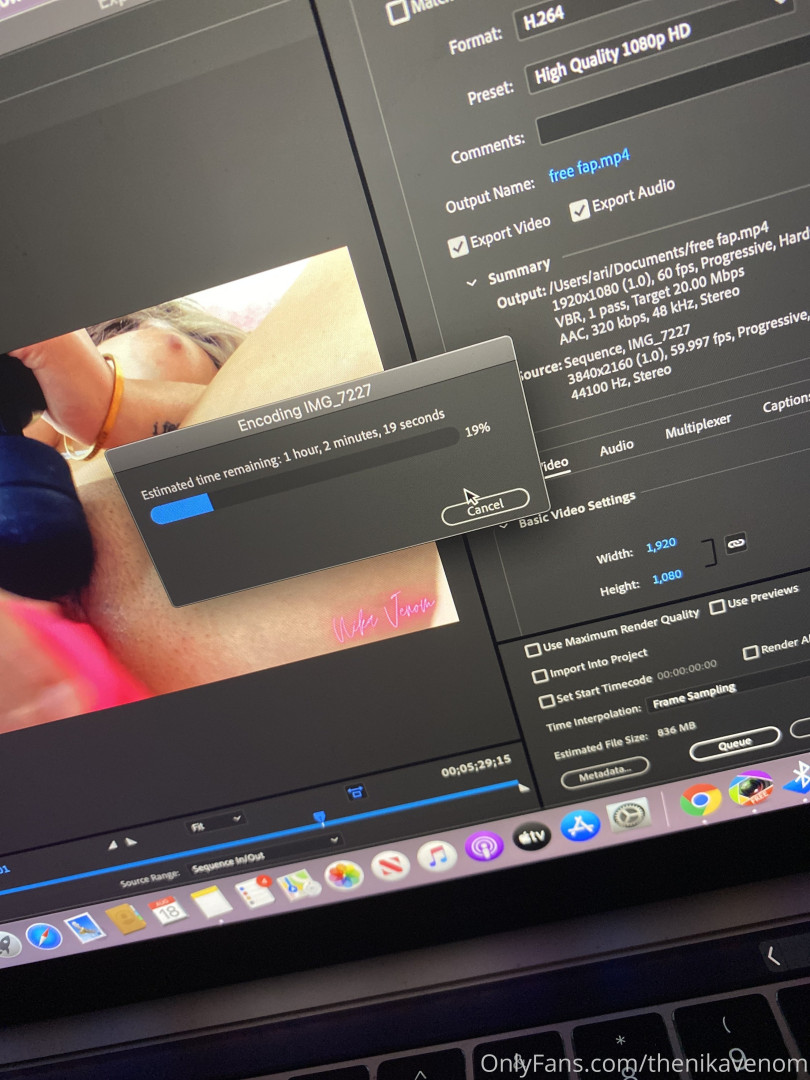Open Google Chrome in the dock
The height and width of the screenshot is (1080, 810).
click(700, 799)
